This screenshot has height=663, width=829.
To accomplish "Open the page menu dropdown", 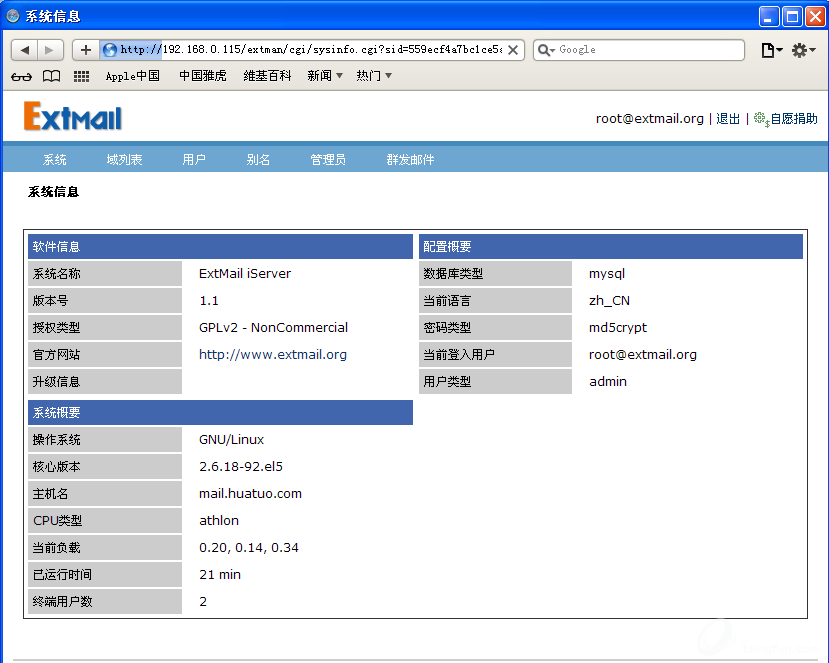I will [771, 50].
